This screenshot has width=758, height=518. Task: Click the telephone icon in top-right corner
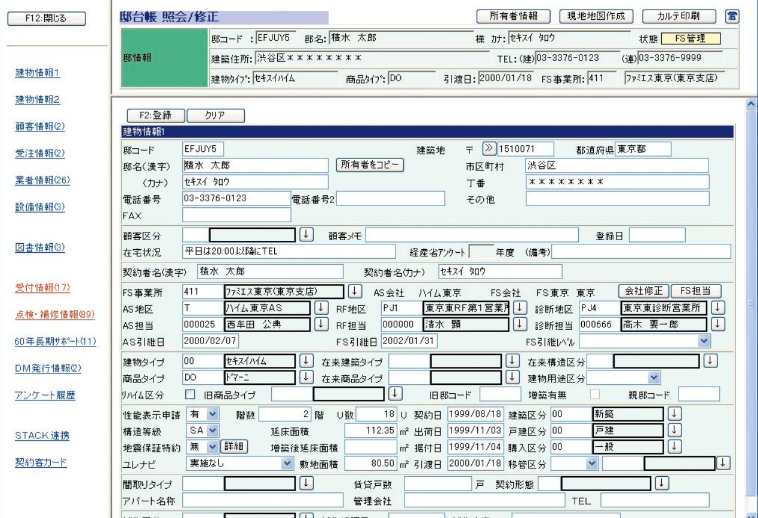pos(733,17)
